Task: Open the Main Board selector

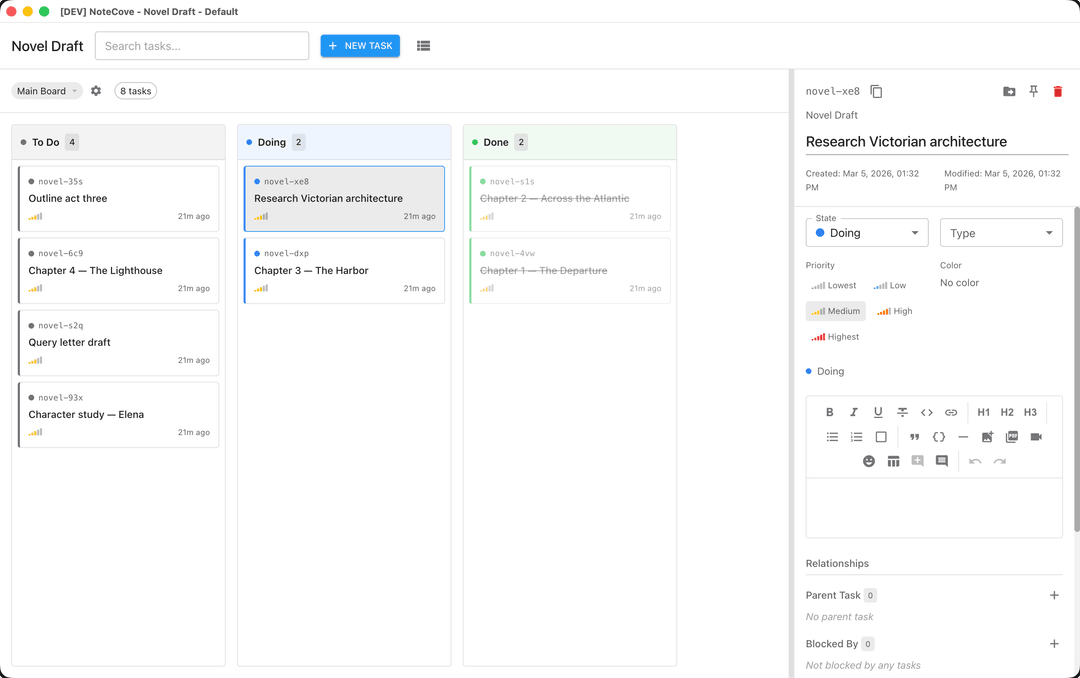Action: click(x=46, y=90)
